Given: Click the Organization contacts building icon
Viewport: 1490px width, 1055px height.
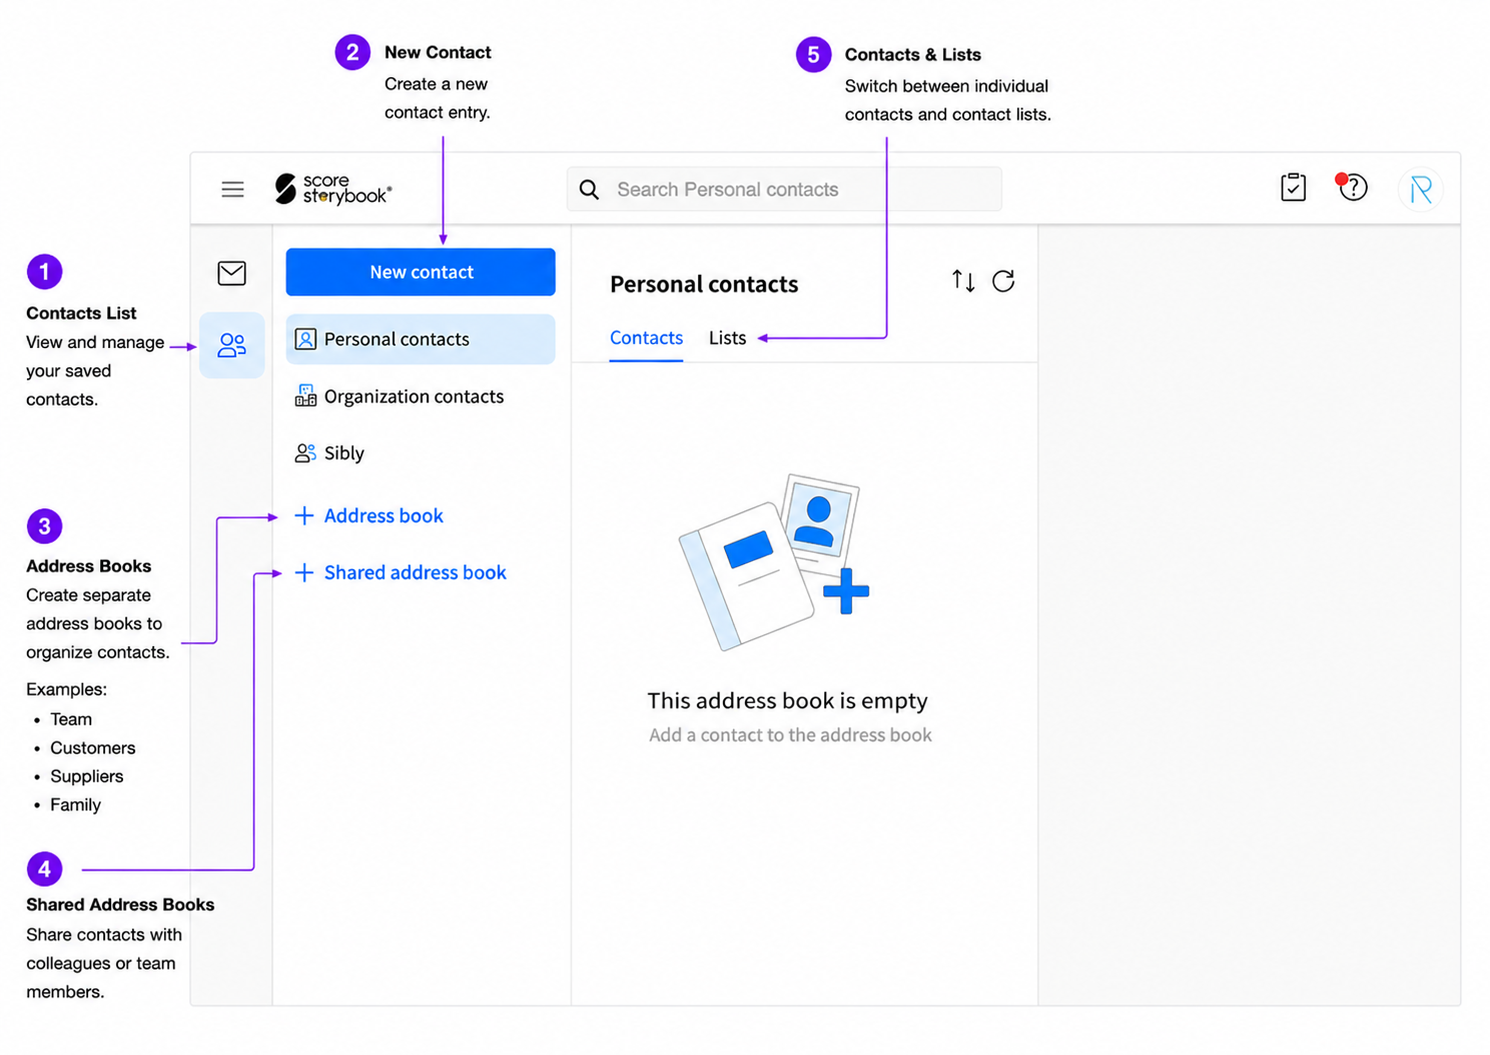Looking at the screenshot, I should 305,396.
